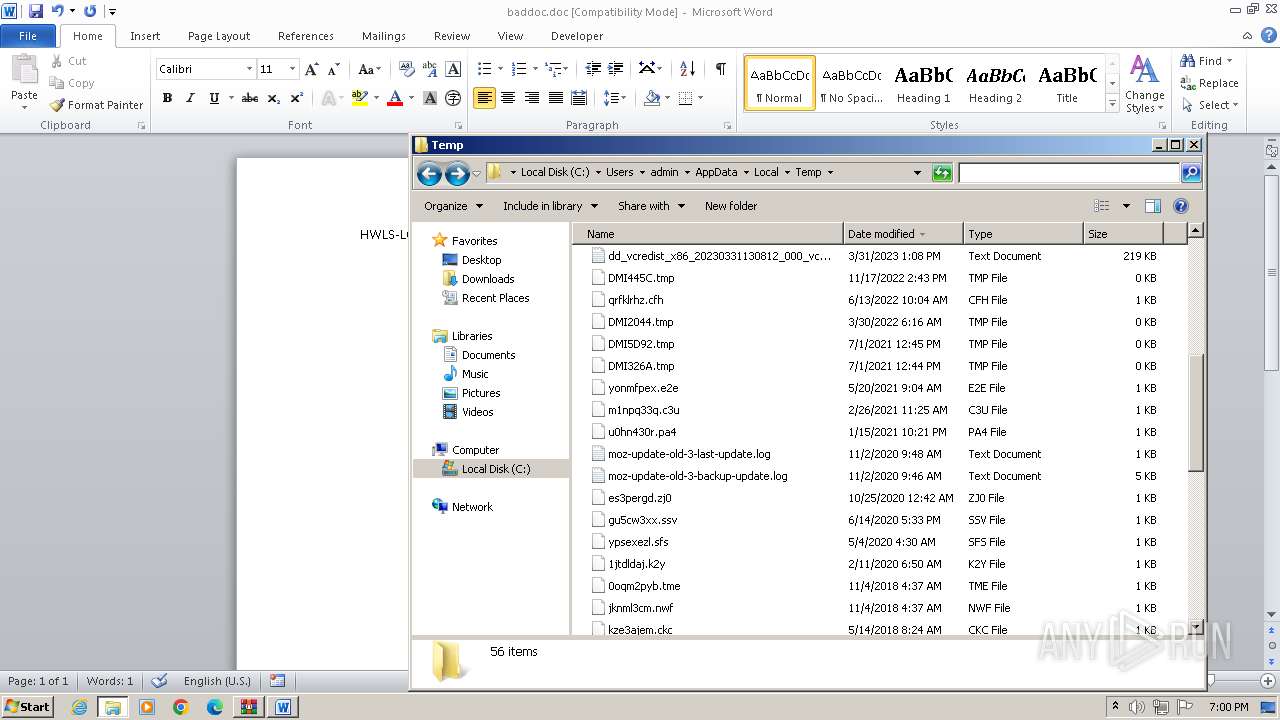Open the Calibri font name dropdown

point(249,69)
